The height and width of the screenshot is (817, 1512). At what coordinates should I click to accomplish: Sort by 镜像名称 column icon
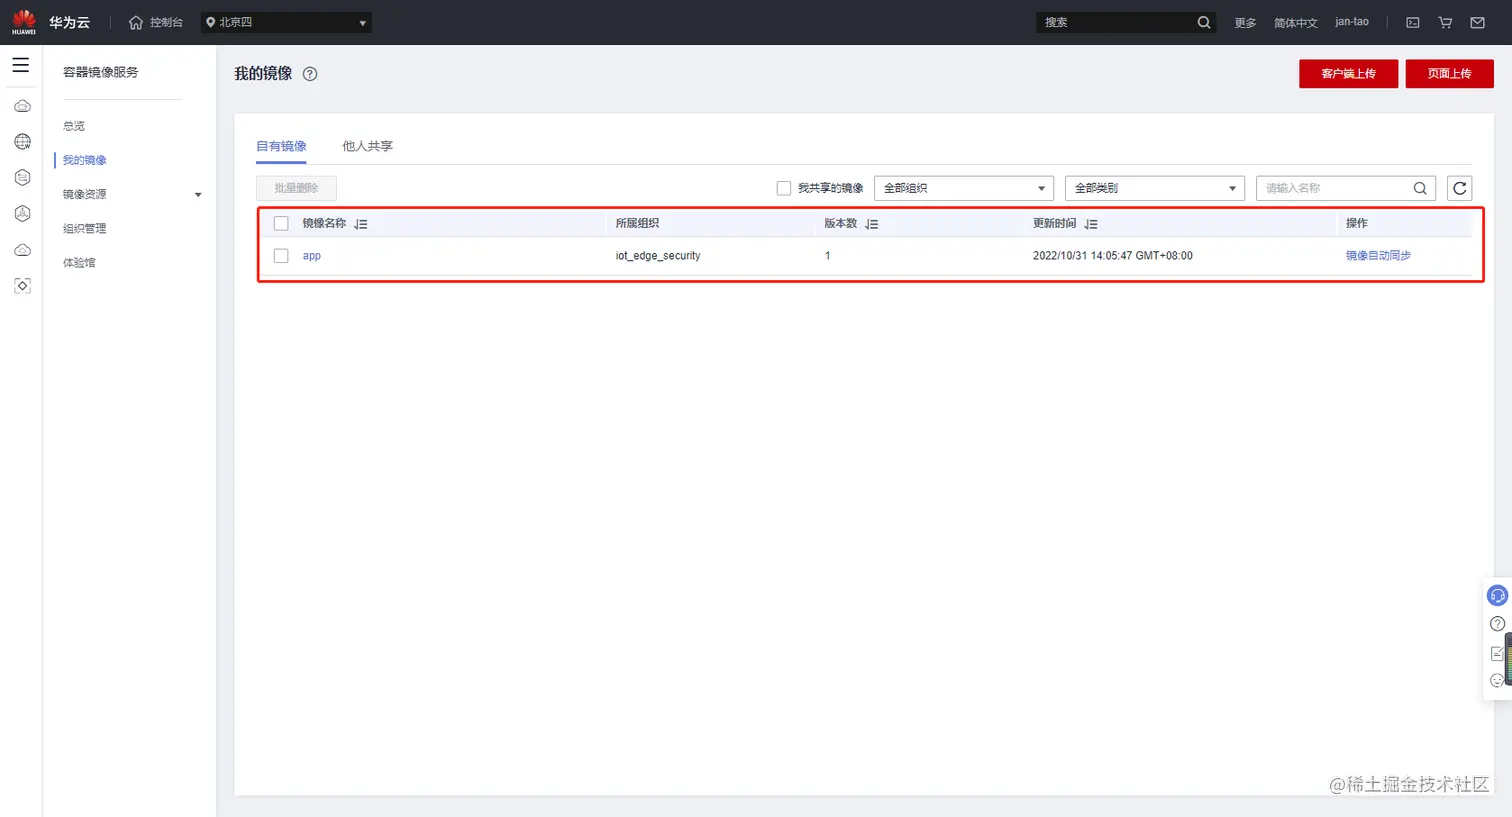[361, 224]
